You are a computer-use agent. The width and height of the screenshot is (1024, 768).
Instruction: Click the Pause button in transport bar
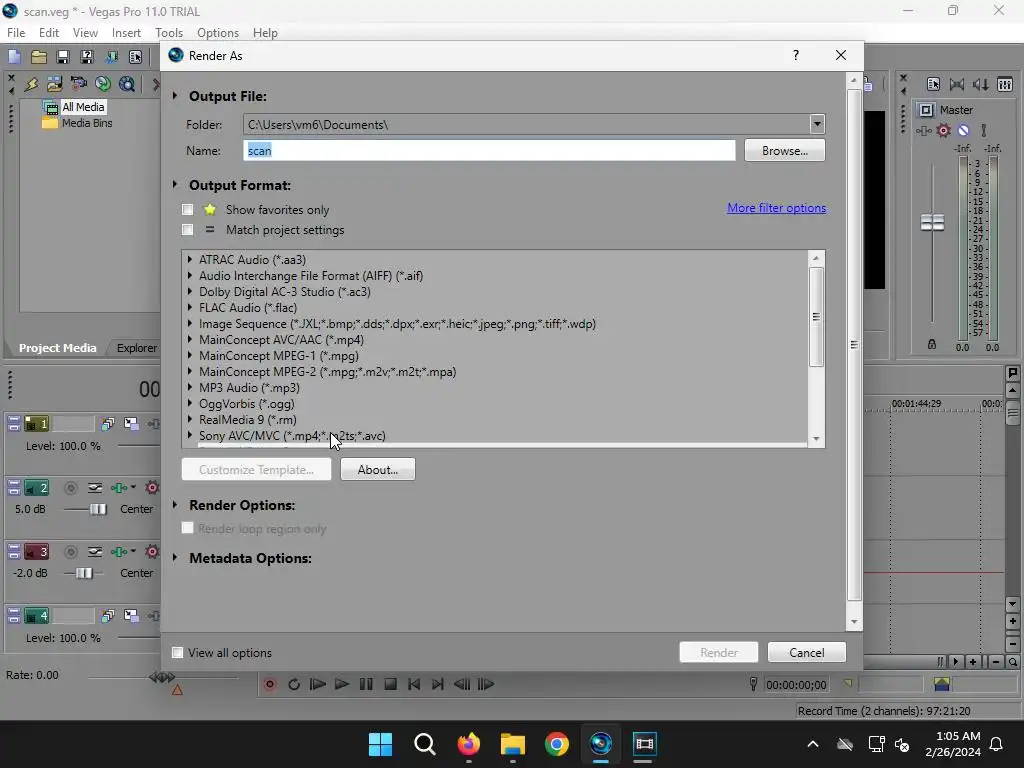366,684
